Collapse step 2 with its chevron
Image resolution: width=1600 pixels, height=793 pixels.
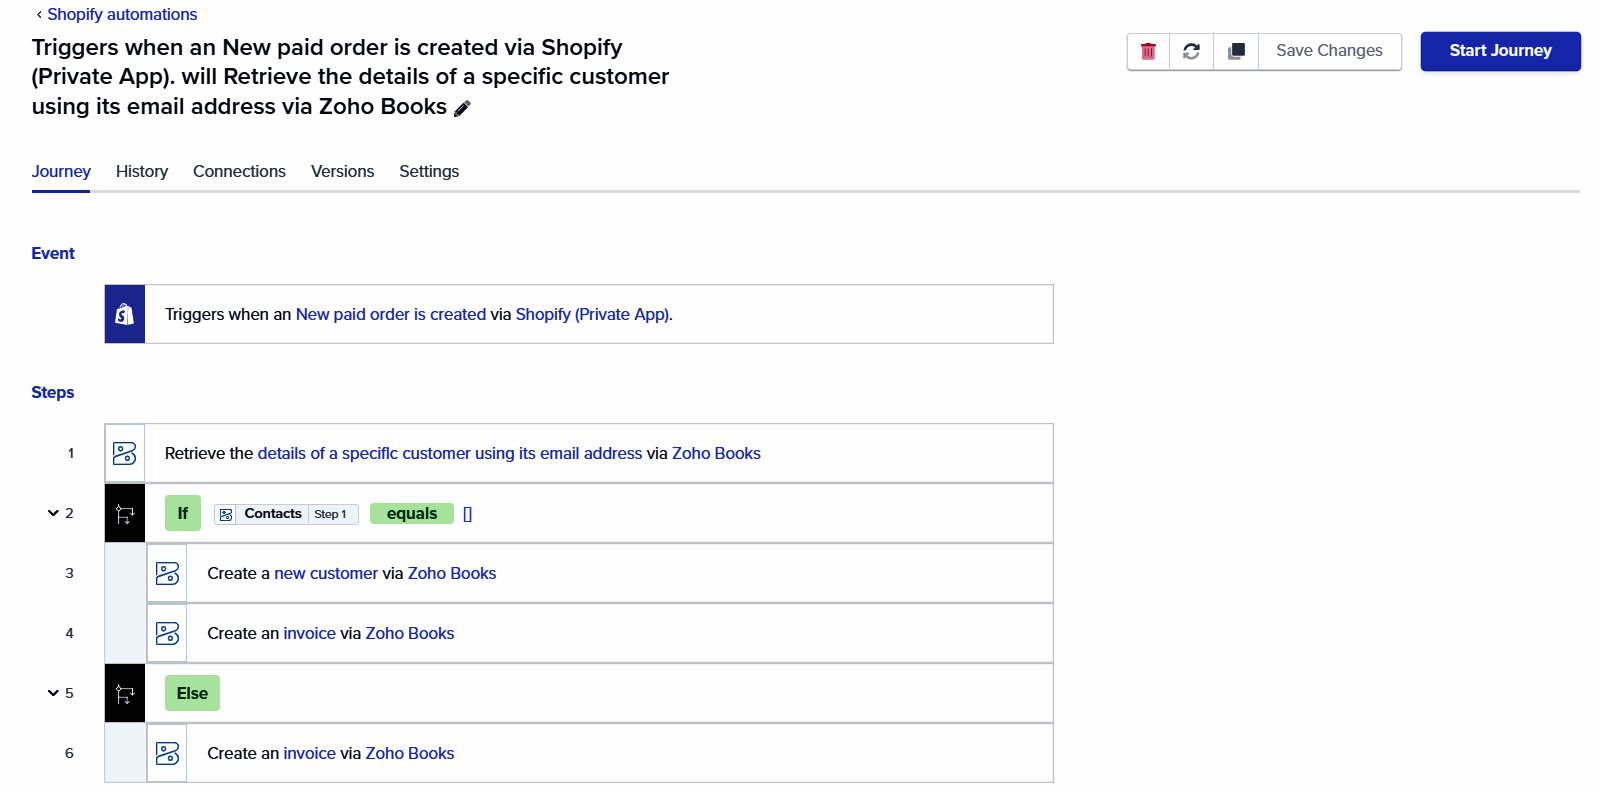(x=53, y=513)
